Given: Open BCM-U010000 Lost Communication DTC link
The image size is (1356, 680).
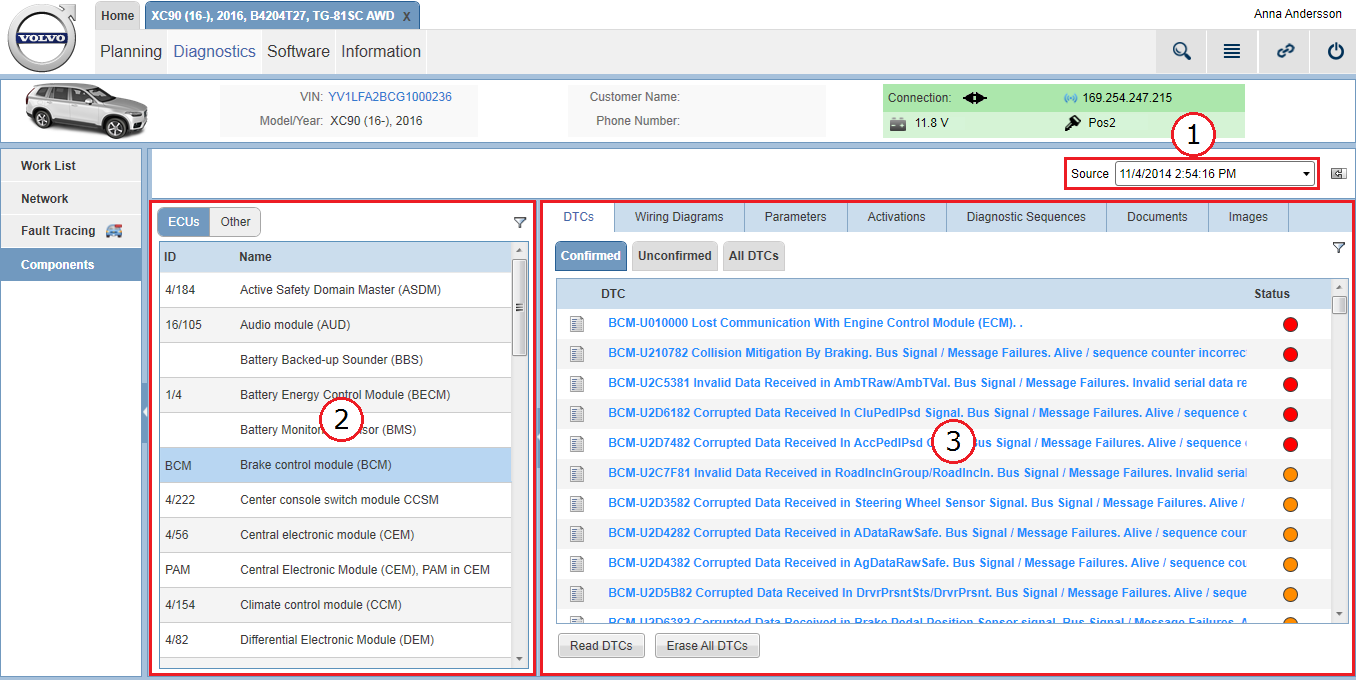Looking at the screenshot, I should point(815,323).
